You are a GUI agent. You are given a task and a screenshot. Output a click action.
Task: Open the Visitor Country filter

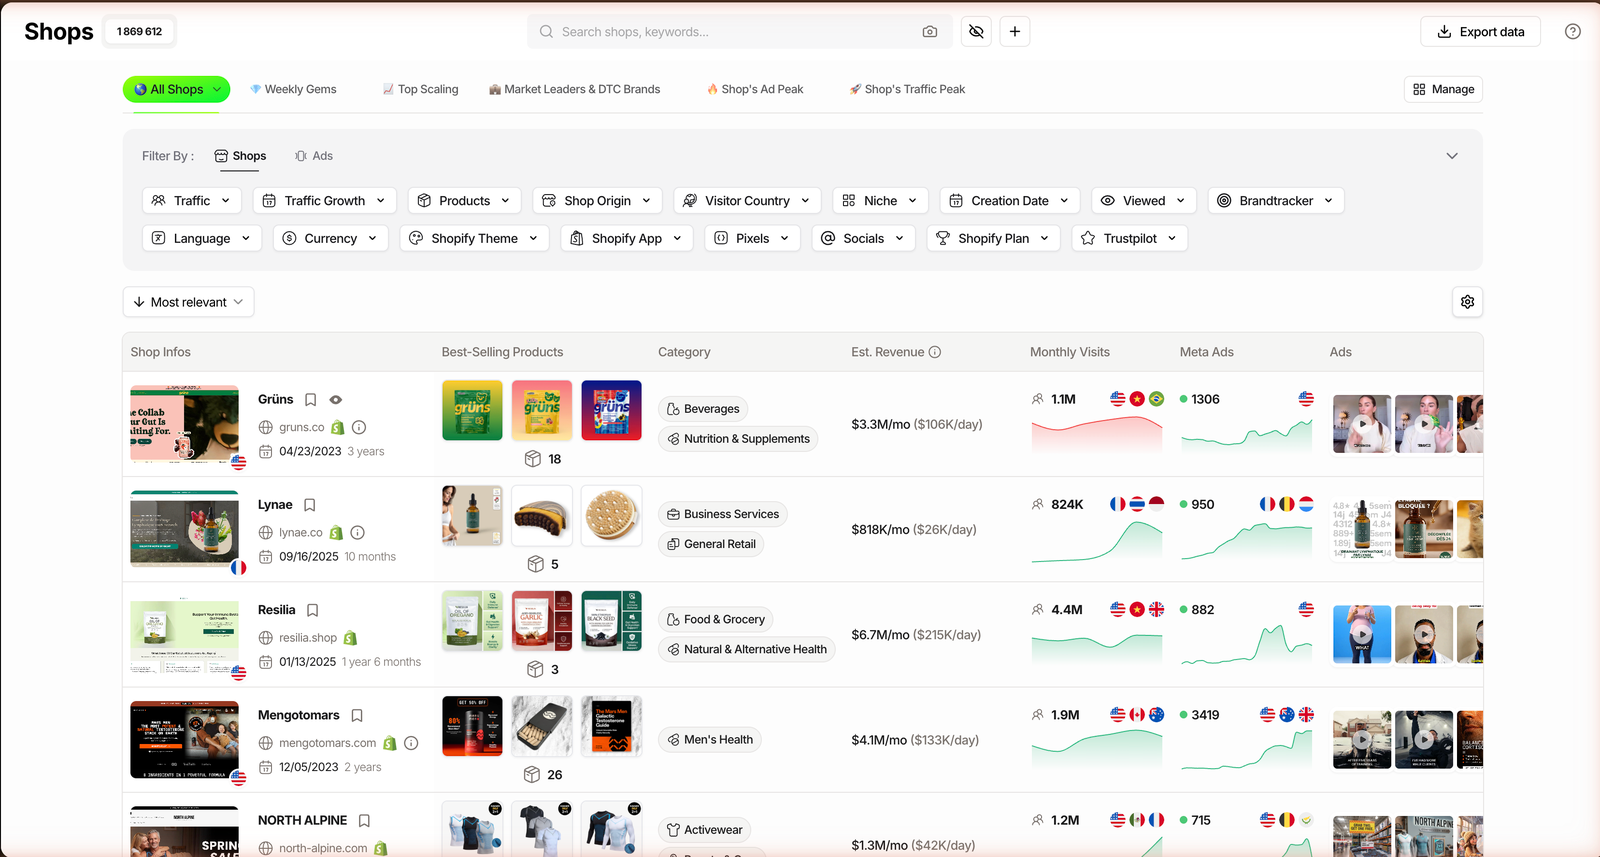coord(748,201)
